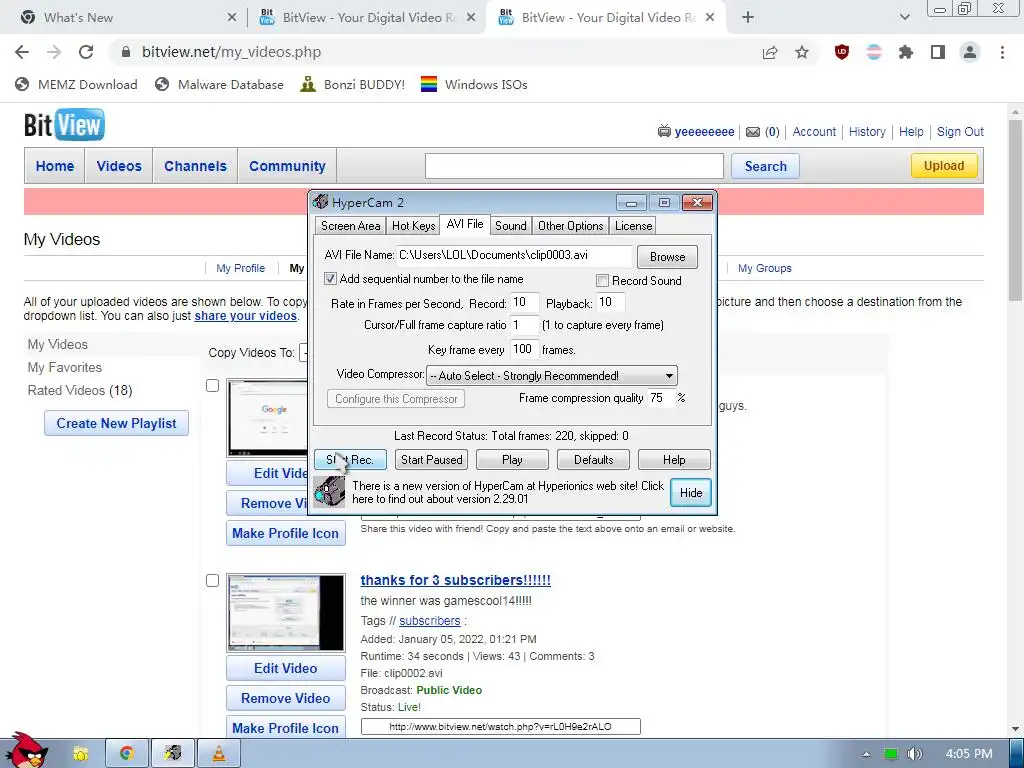Open the share page icon in the address bar
The height and width of the screenshot is (768, 1024).
pyautogui.click(x=770, y=52)
